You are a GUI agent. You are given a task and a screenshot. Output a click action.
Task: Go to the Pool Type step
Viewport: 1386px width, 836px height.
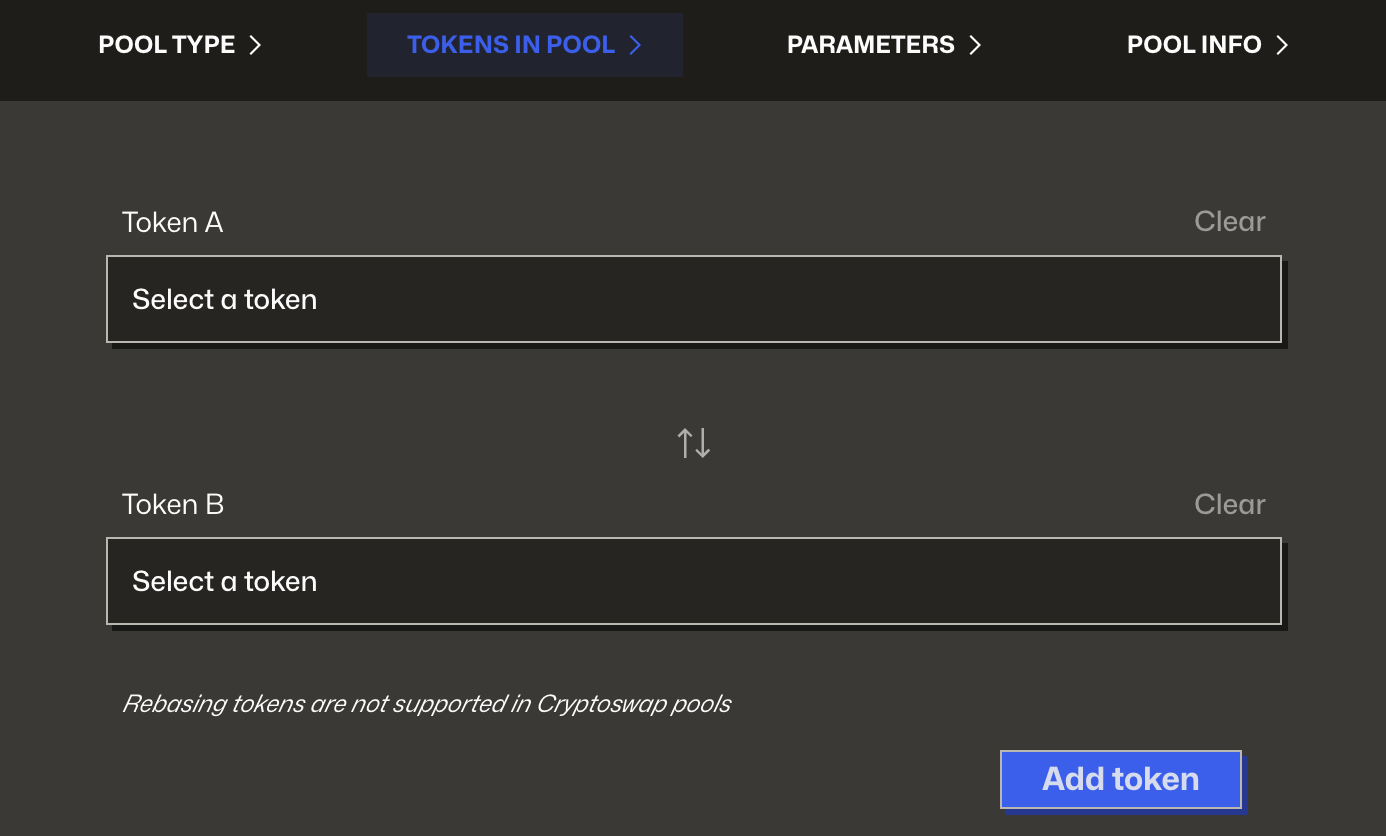click(167, 45)
